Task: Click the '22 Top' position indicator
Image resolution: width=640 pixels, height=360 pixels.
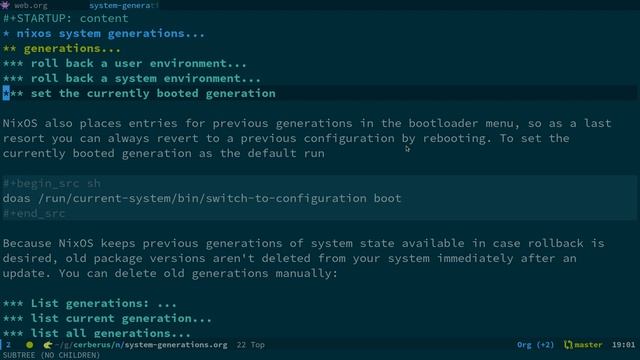Action: coord(251,345)
